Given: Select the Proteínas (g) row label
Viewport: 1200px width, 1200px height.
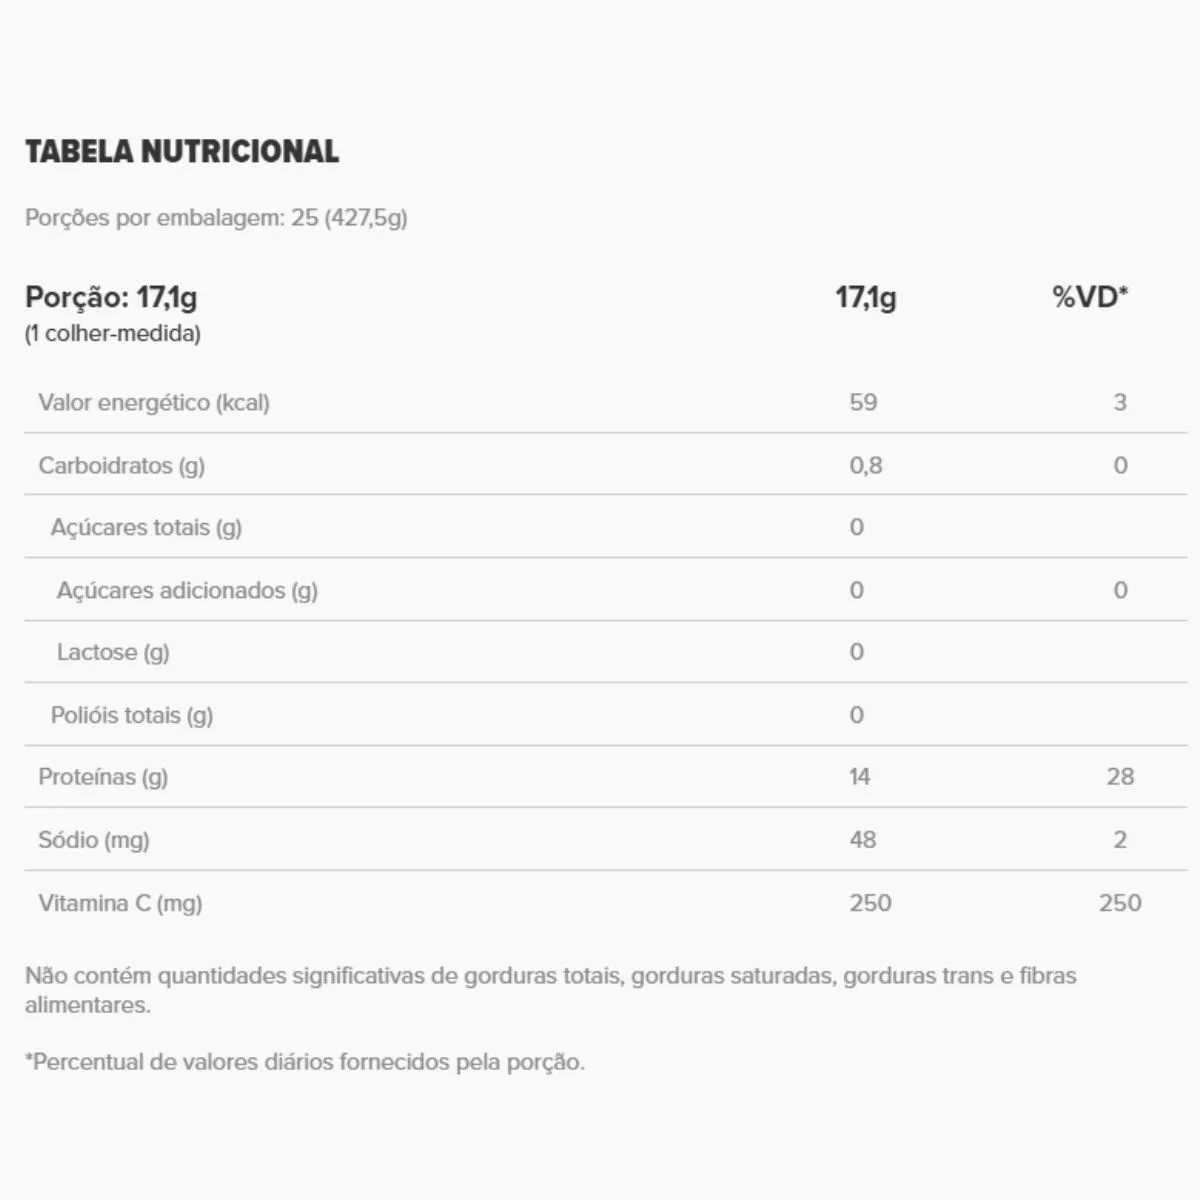Looking at the screenshot, I should (103, 777).
